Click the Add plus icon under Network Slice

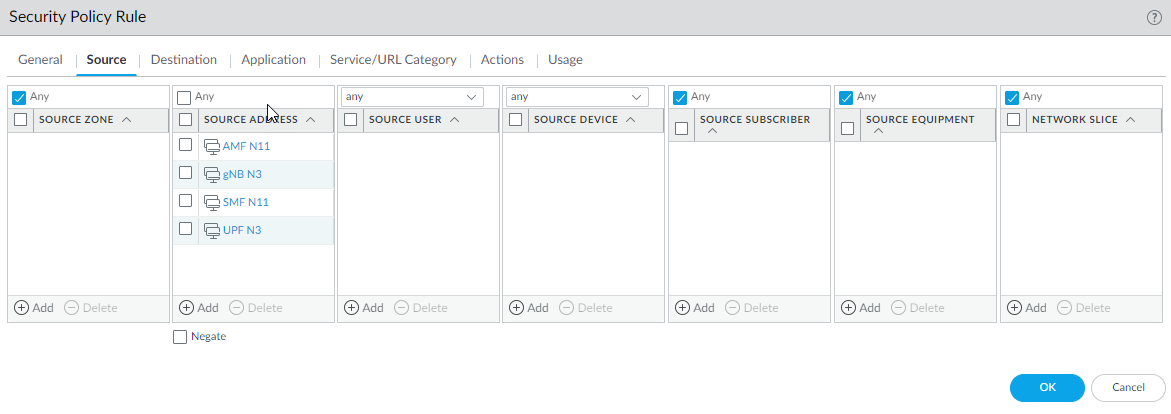point(1014,308)
